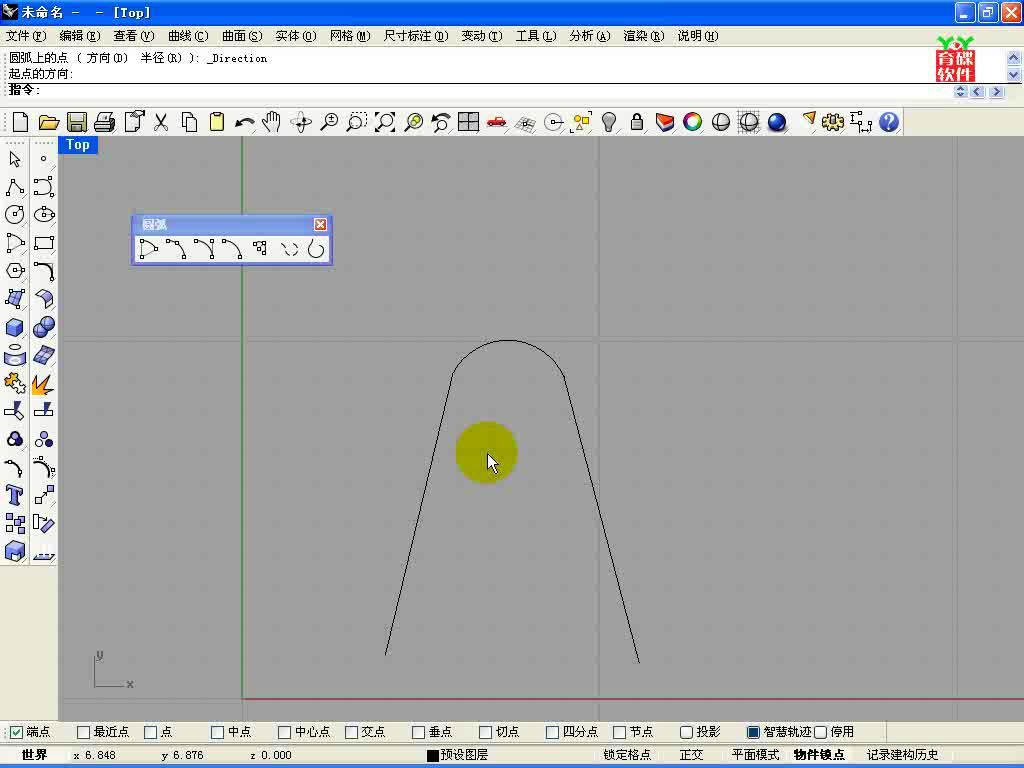Click the padlock lock icon
The width and height of the screenshot is (1024, 768).
tap(637, 122)
